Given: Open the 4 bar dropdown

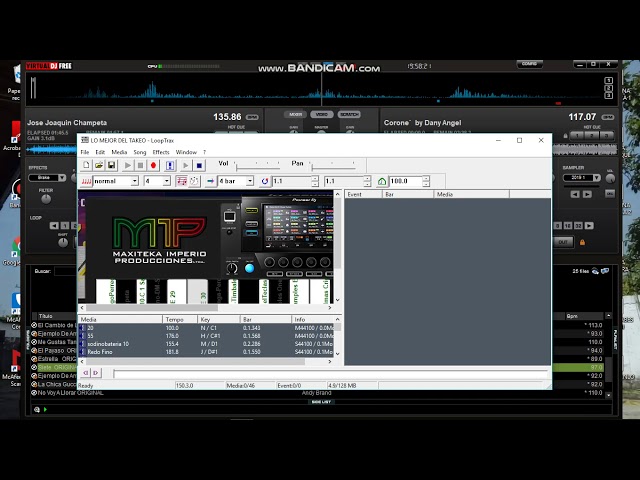Looking at the screenshot, I should click(x=250, y=181).
